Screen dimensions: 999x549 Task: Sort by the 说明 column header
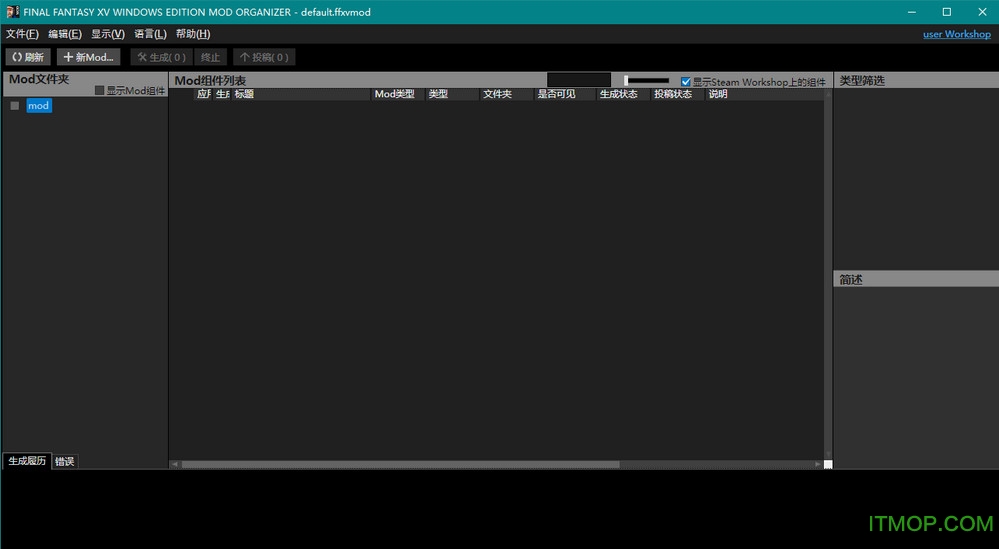click(765, 94)
